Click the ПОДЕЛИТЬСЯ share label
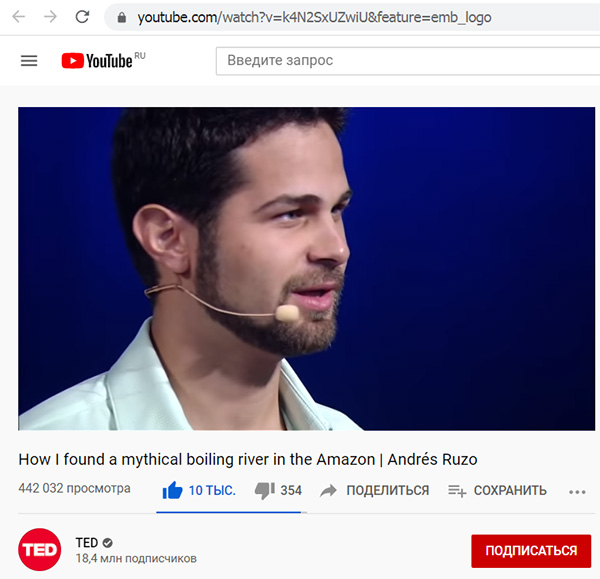Image resolution: width=600 pixels, height=579 pixels. [388, 490]
